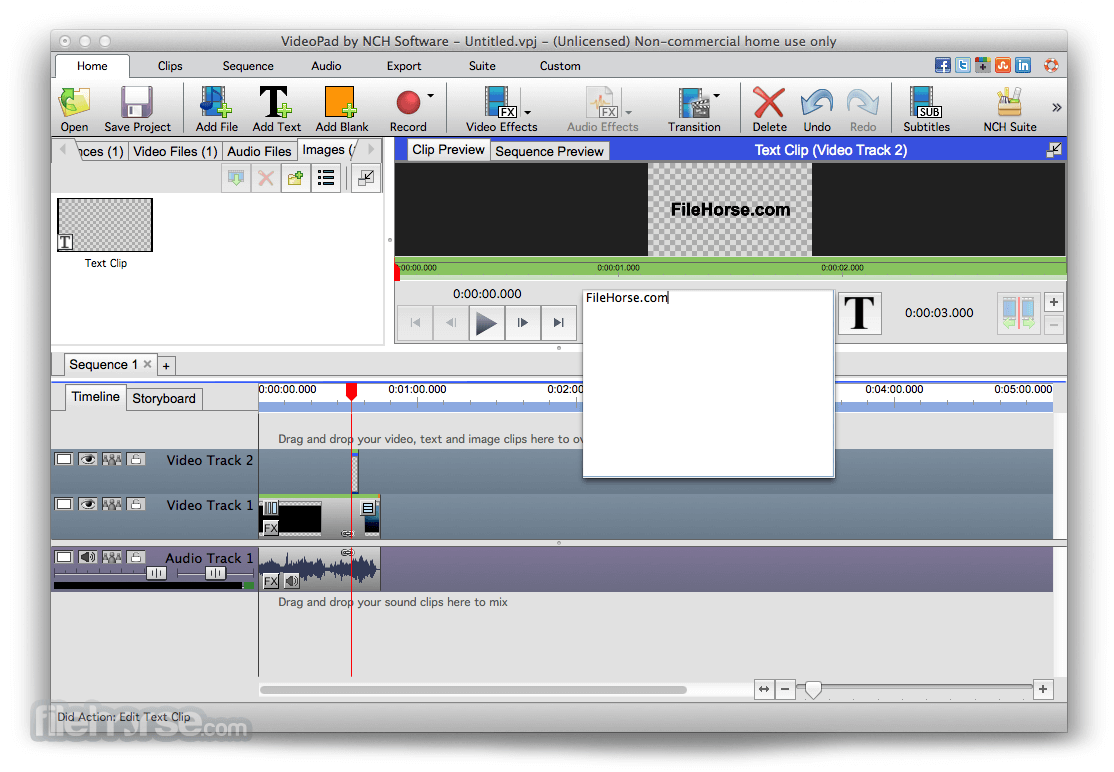Screen dimensions: 1114x772
Task: Play the clip preview
Action: 487,323
